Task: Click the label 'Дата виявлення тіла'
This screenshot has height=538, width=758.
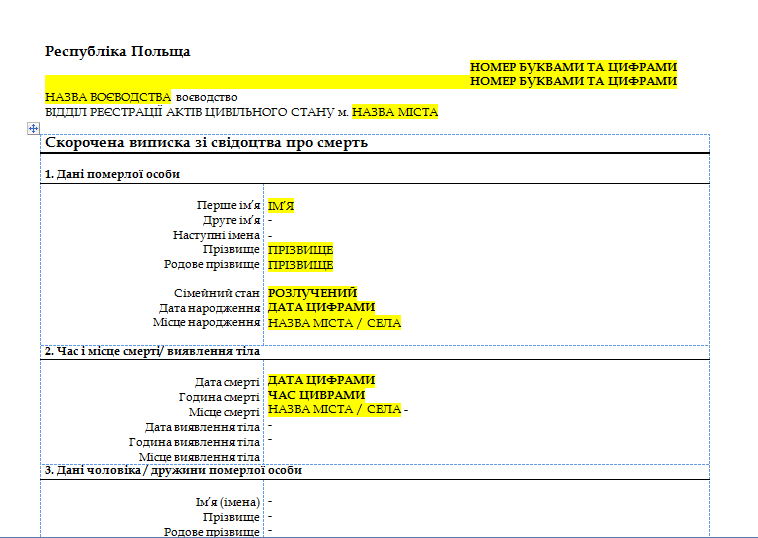Action: coord(203,427)
